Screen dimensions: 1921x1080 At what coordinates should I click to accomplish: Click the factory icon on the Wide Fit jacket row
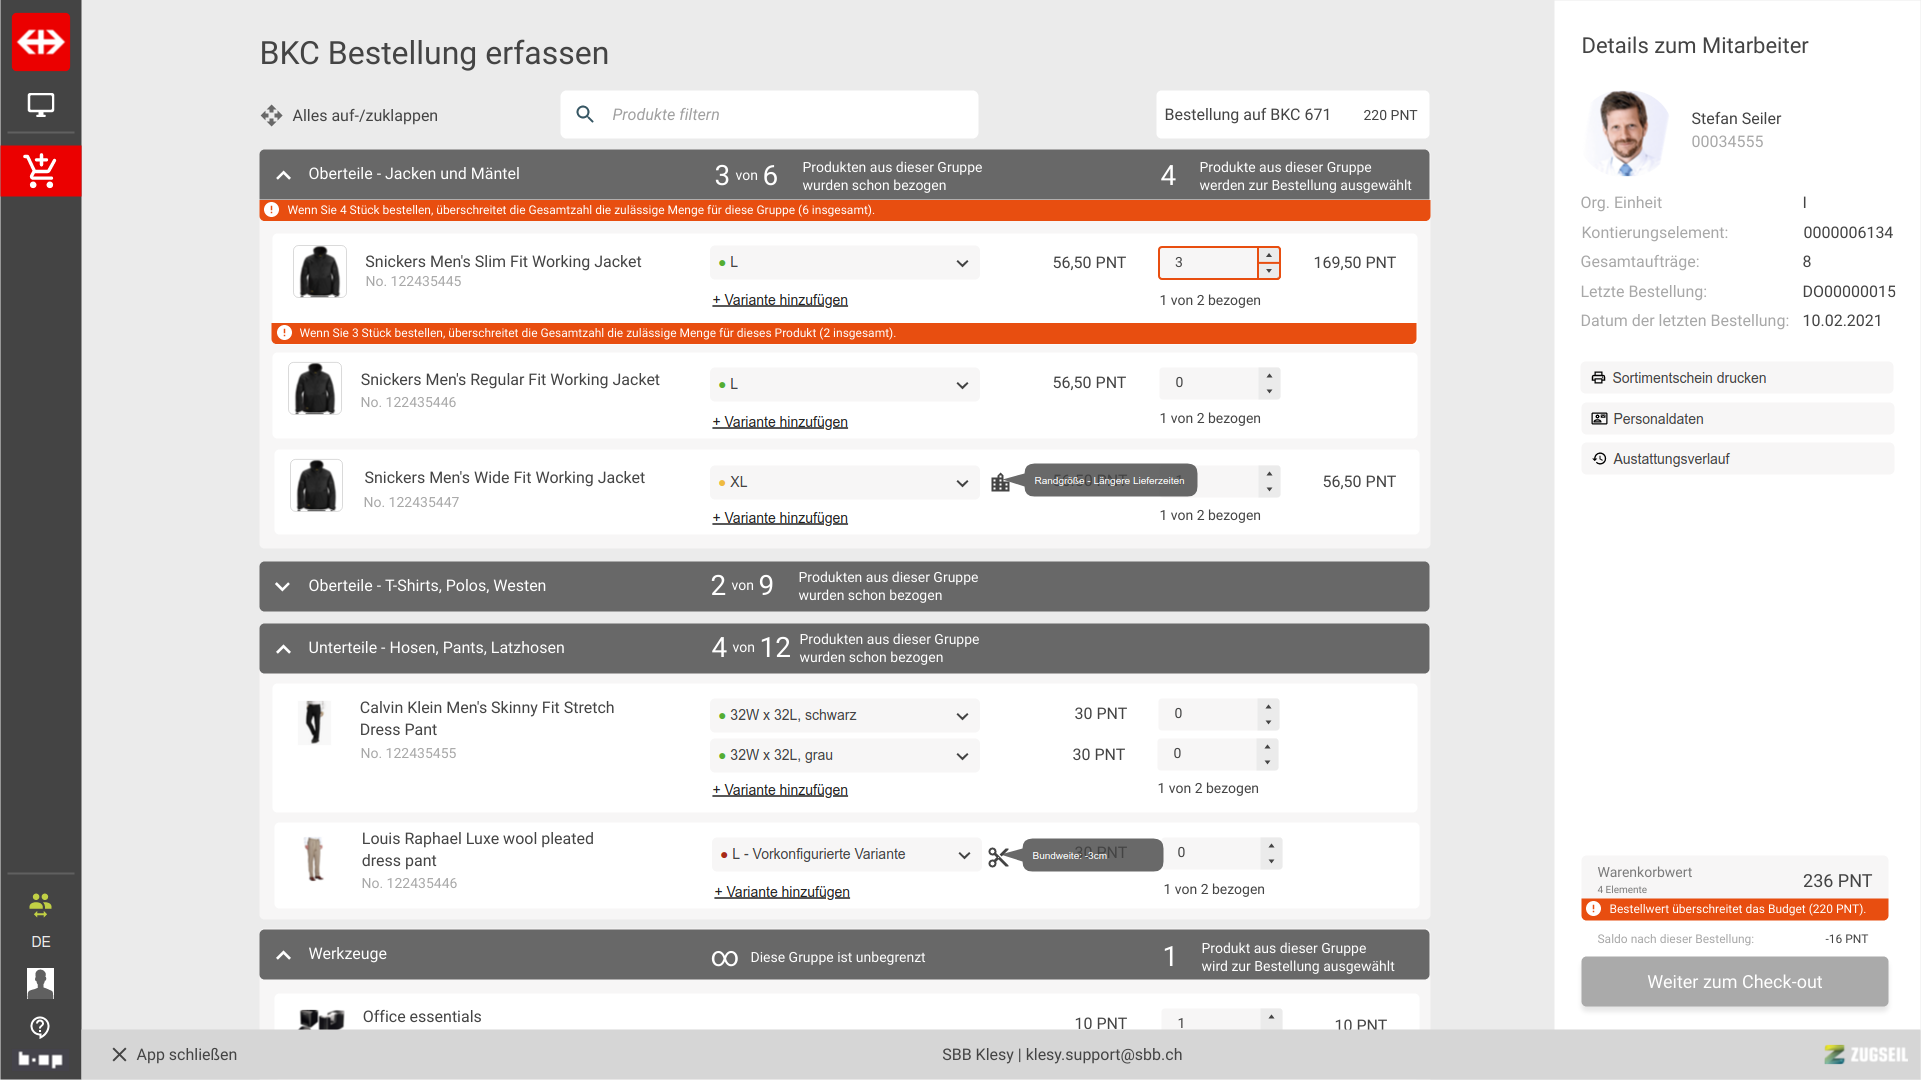[1000, 483]
